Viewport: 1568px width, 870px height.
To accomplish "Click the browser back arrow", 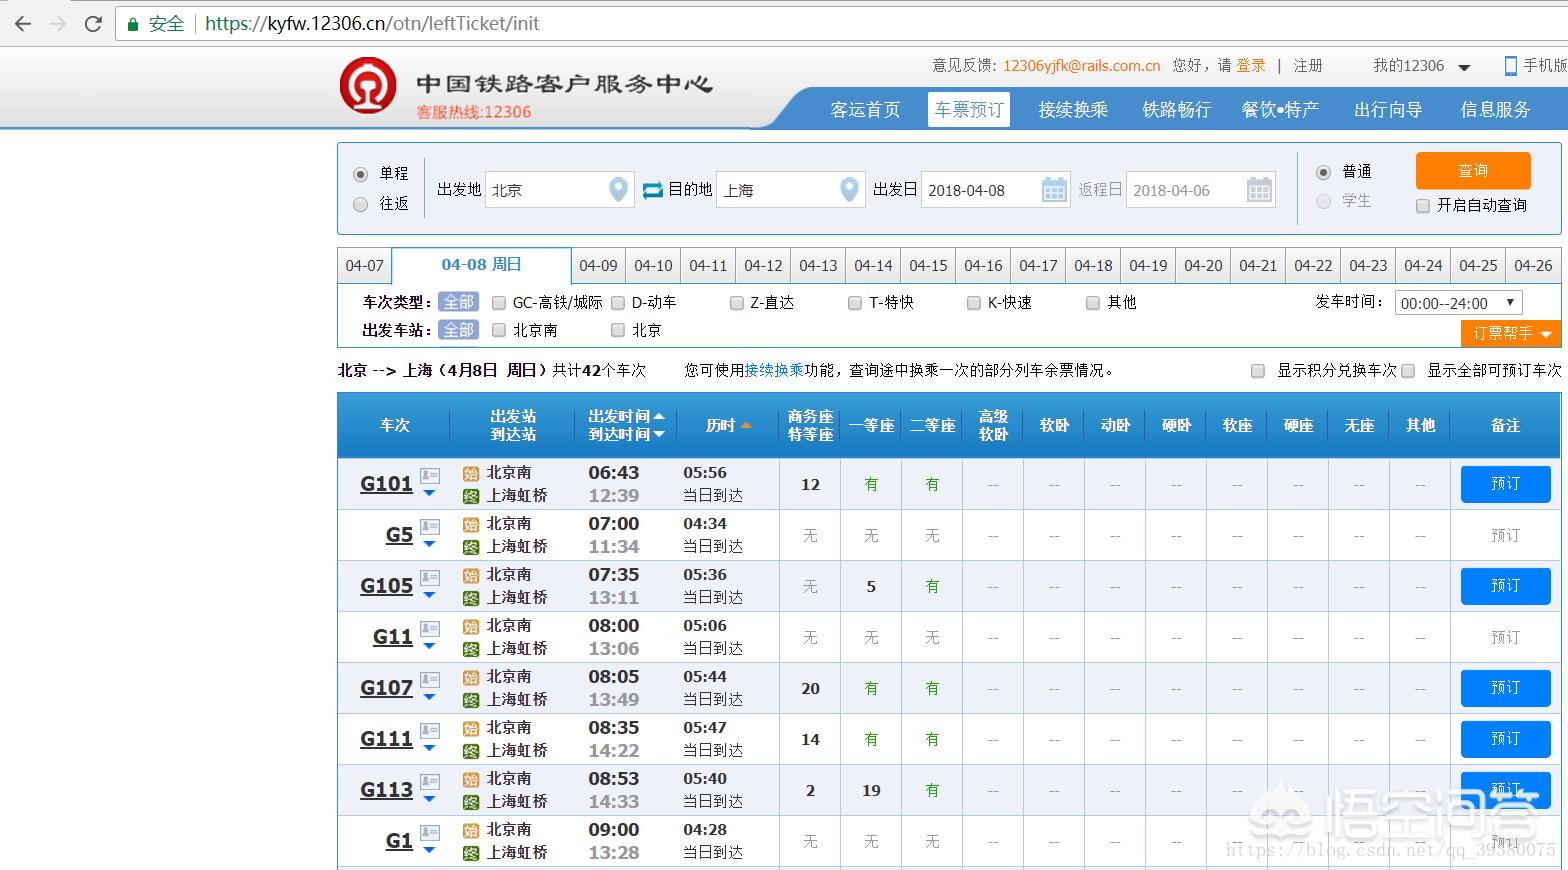I will point(22,23).
